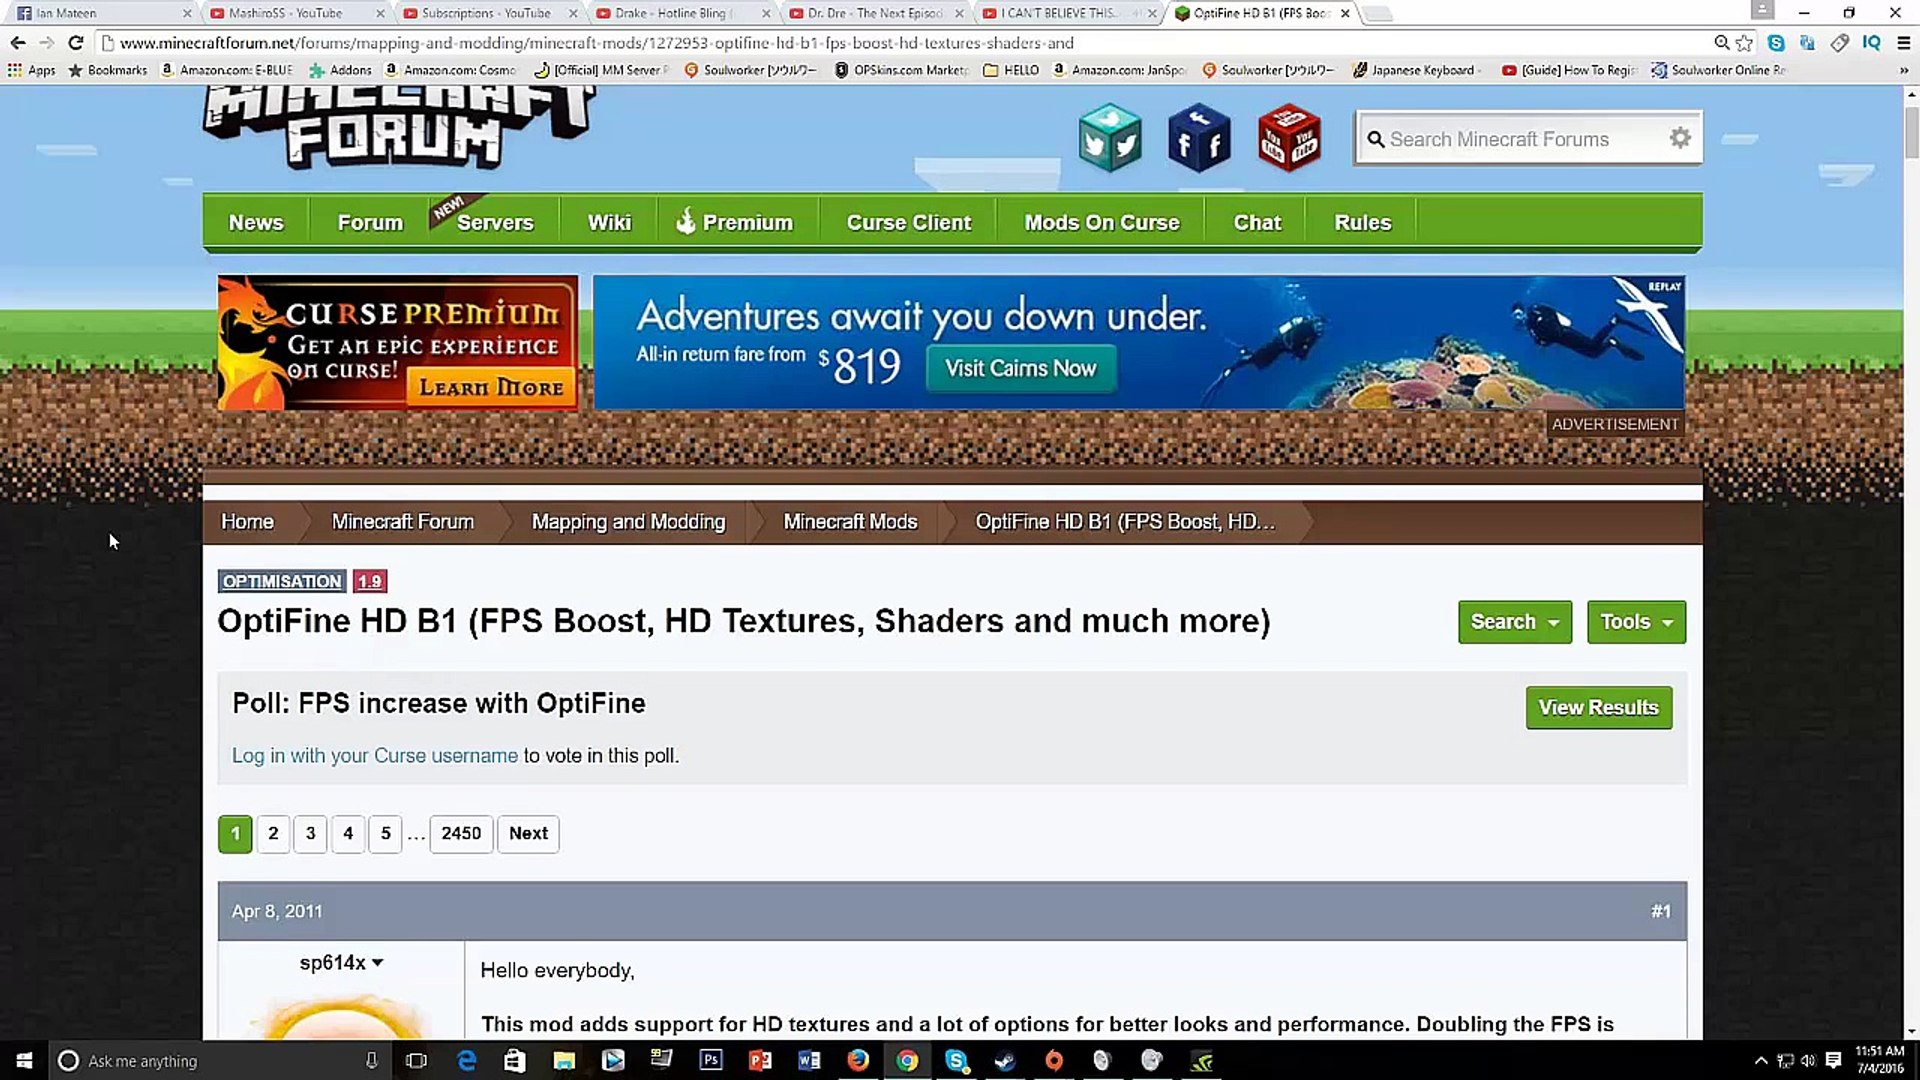Open Photoshop from taskbar
1920x1080 pixels.
point(711,1060)
